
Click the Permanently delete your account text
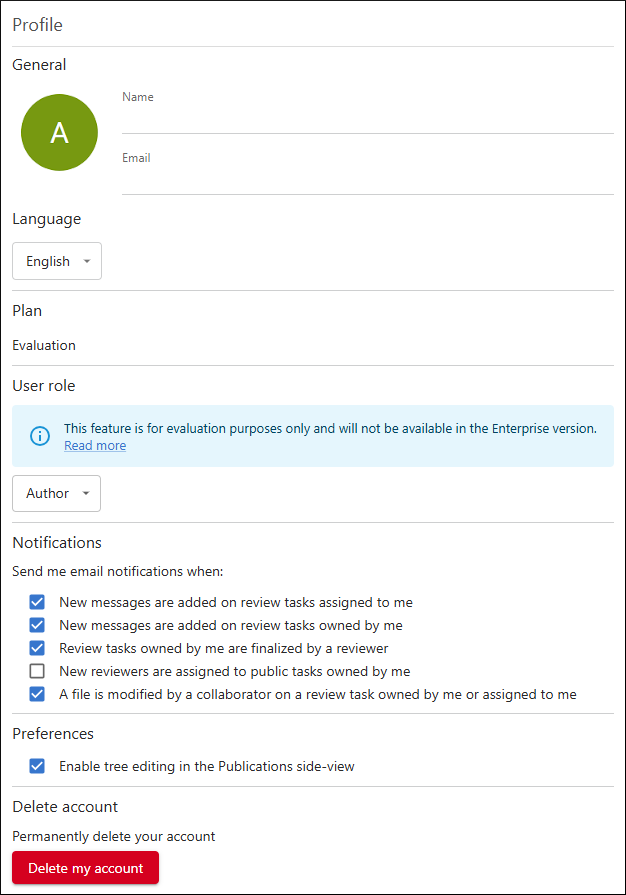pos(113,836)
